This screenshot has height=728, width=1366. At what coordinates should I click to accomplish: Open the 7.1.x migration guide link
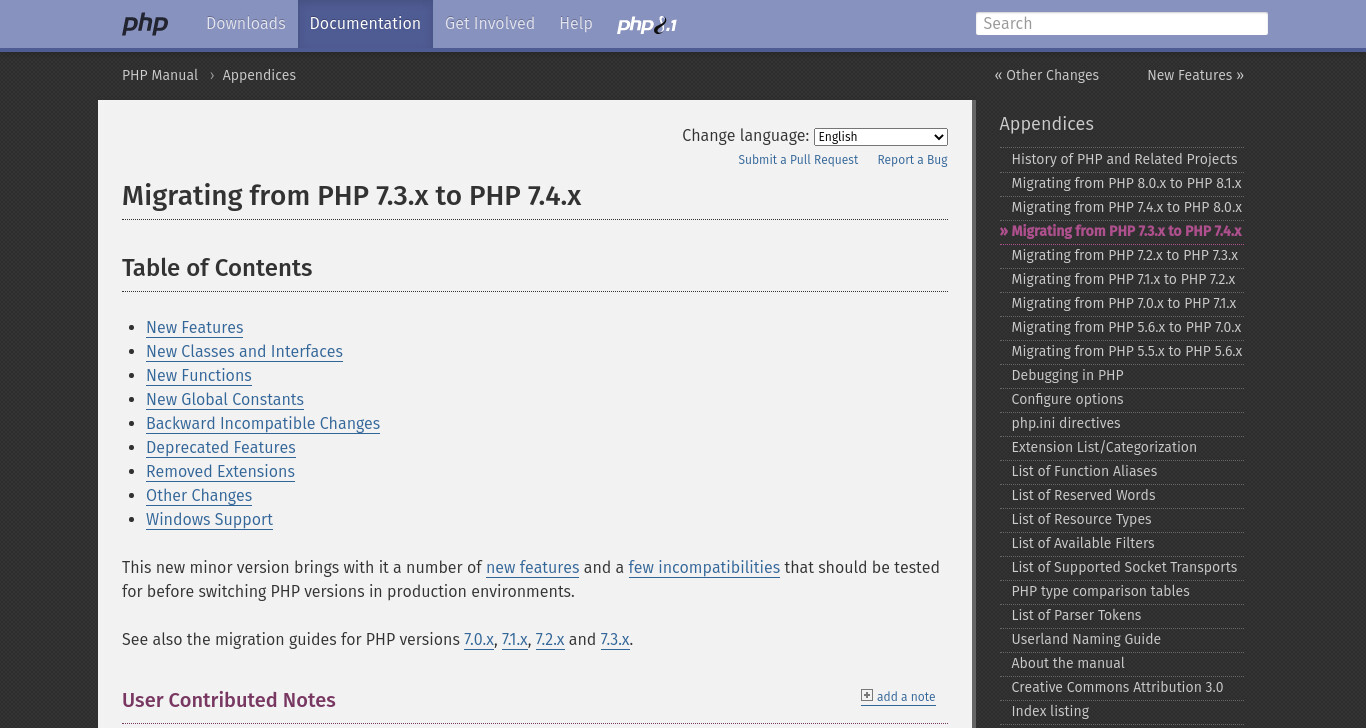tap(515, 640)
